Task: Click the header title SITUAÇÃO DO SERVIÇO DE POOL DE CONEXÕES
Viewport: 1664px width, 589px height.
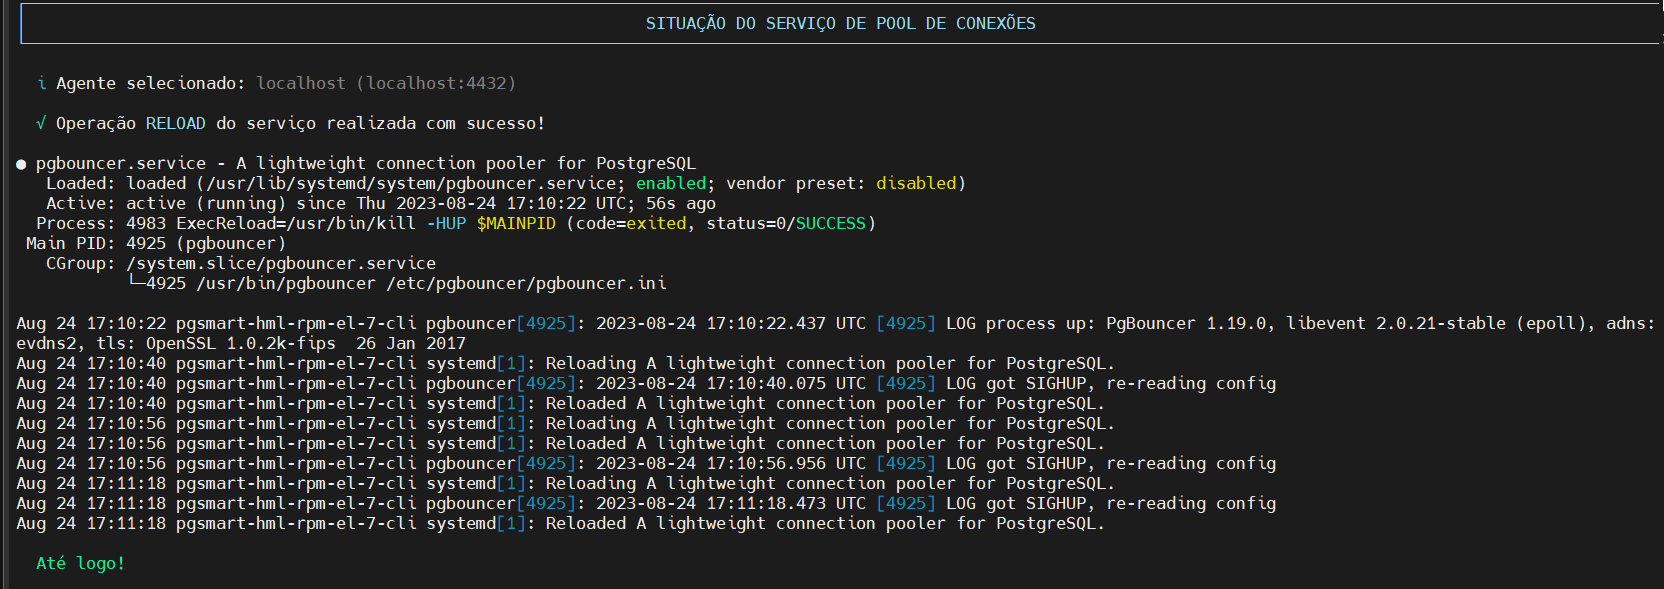Action: [x=840, y=23]
